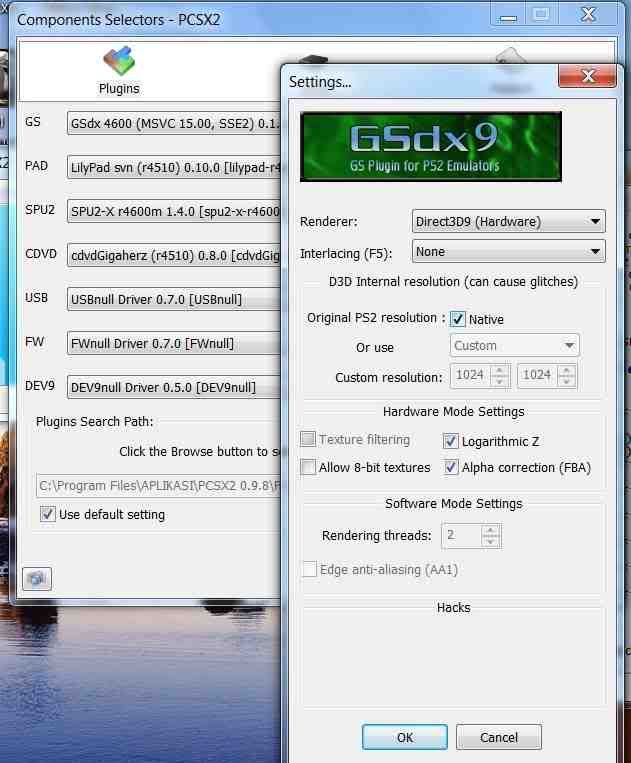Click the Rendering threads stepper arrows
The width and height of the screenshot is (631, 763).
(490, 535)
